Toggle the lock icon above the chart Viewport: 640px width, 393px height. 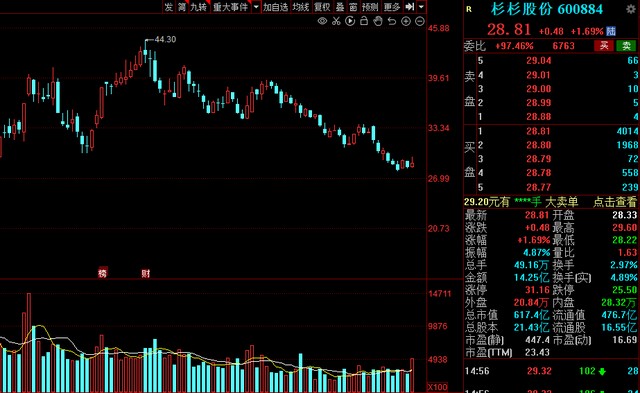[x=364, y=21]
